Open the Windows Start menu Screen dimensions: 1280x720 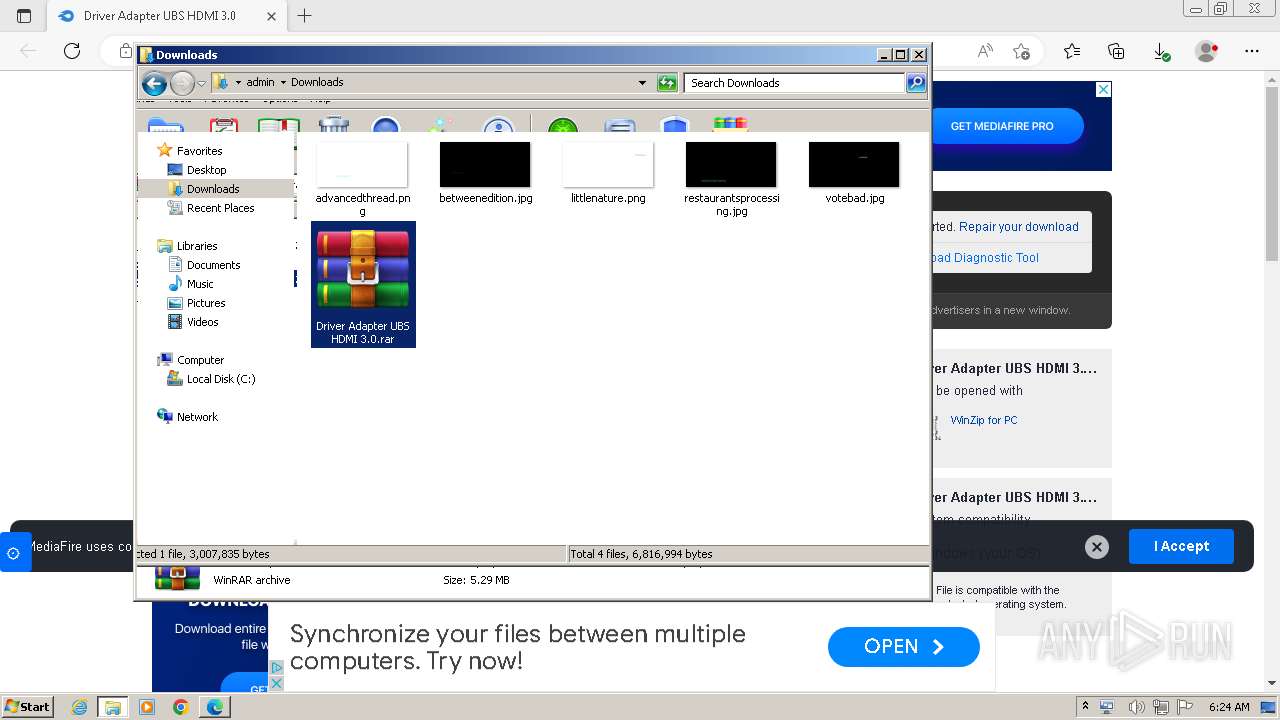click(x=27, y=707)
